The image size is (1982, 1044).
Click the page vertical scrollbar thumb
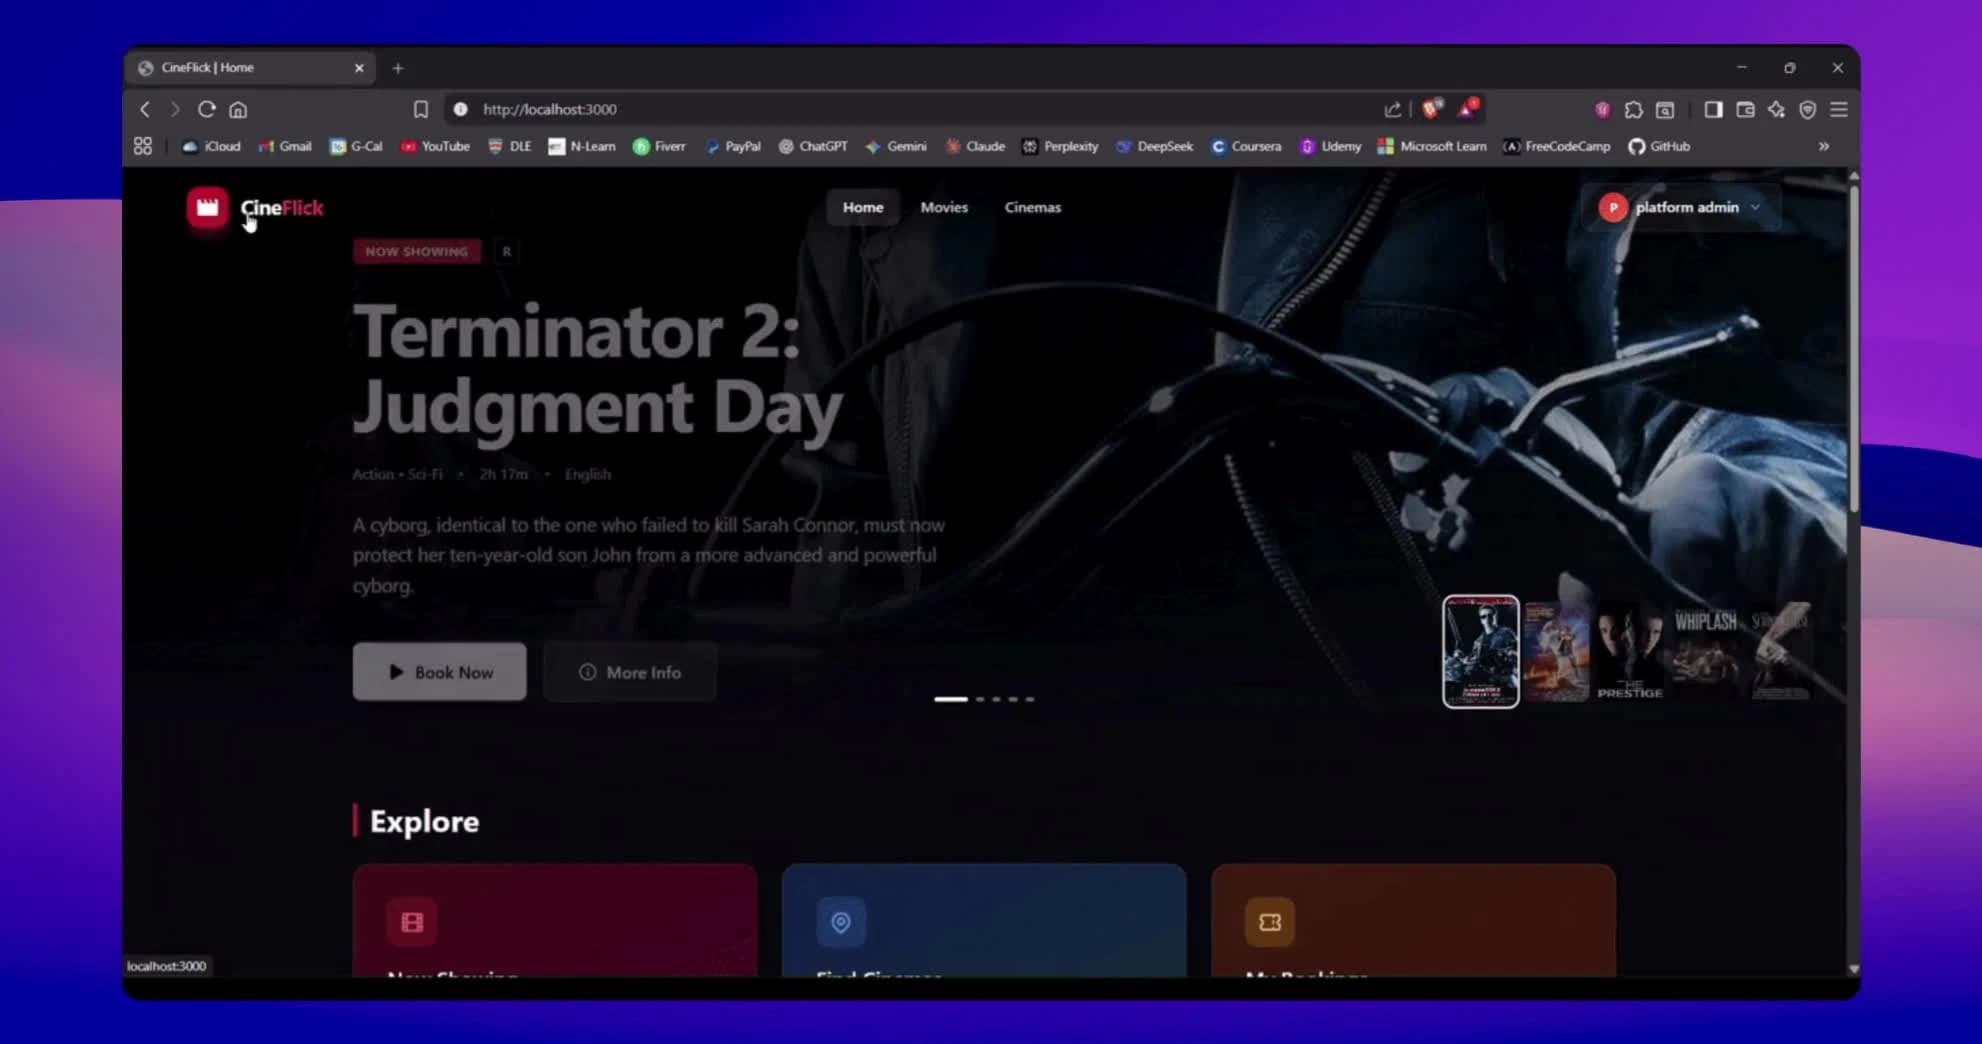tap(1853, 348)
